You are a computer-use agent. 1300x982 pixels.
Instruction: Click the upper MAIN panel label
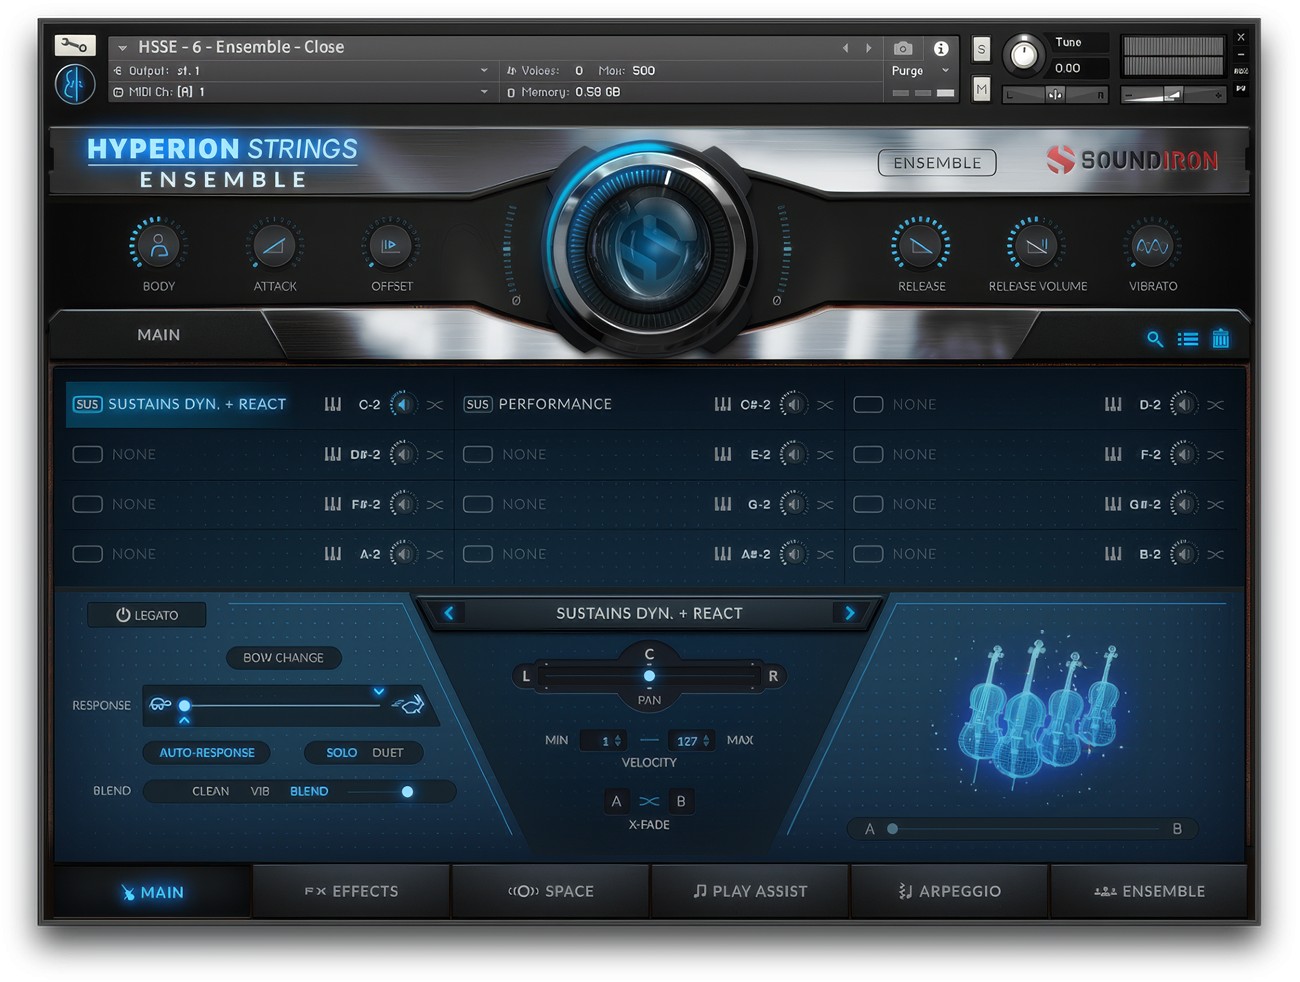point(159,335)
